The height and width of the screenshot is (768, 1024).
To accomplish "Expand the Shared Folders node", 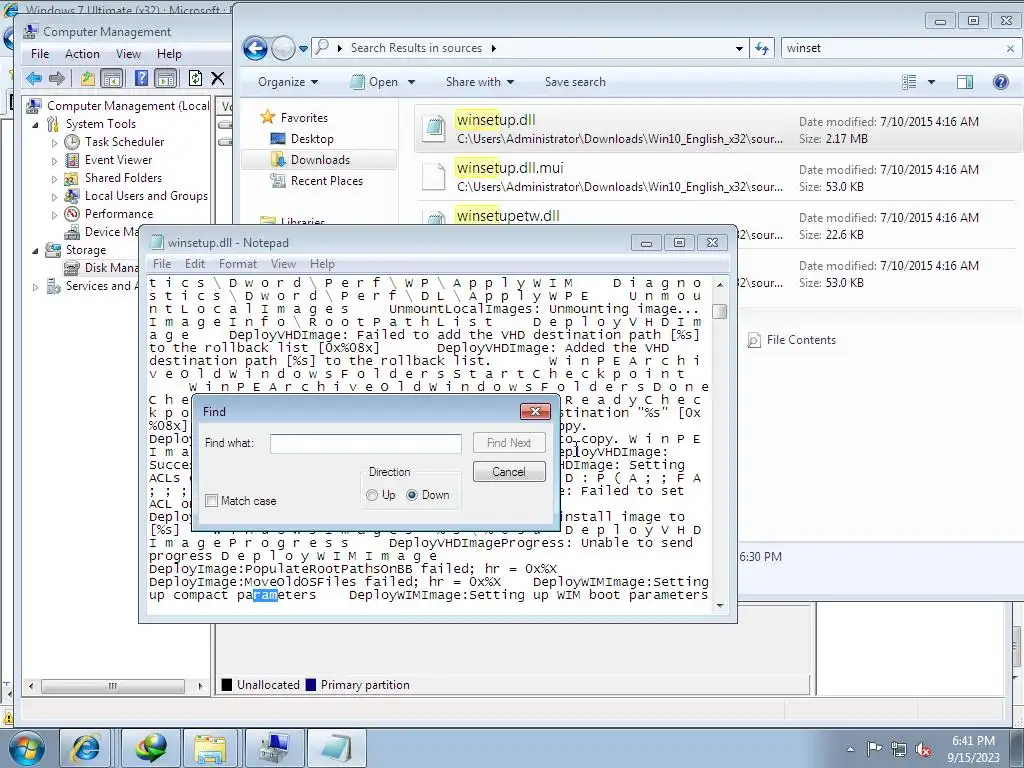I will click(54, 178).
